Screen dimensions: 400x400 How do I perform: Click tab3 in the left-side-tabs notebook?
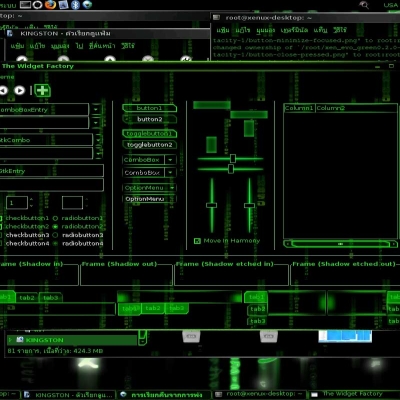pos(258,321)
